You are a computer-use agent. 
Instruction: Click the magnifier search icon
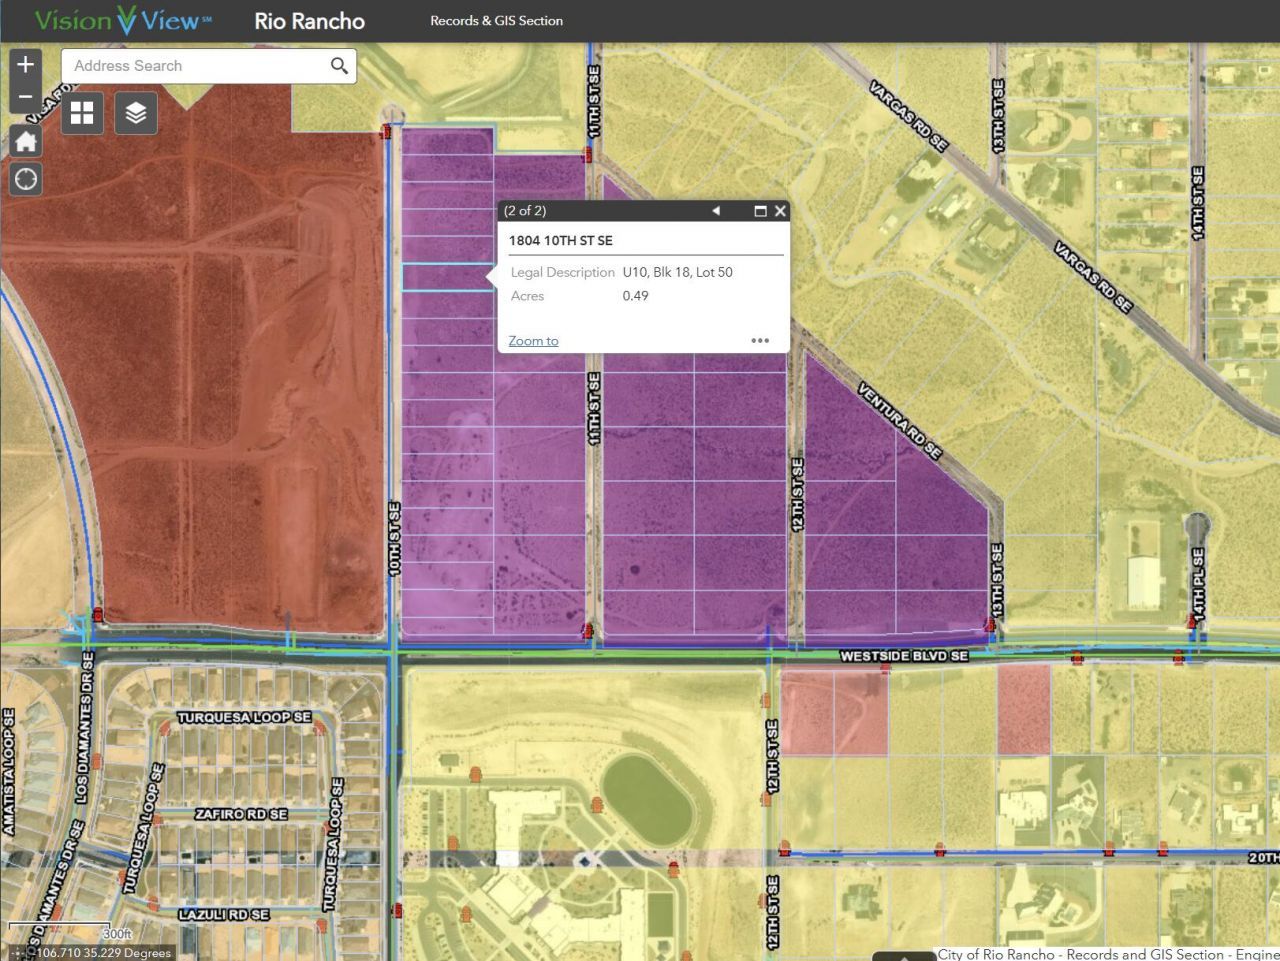click(x=339, y=66)
